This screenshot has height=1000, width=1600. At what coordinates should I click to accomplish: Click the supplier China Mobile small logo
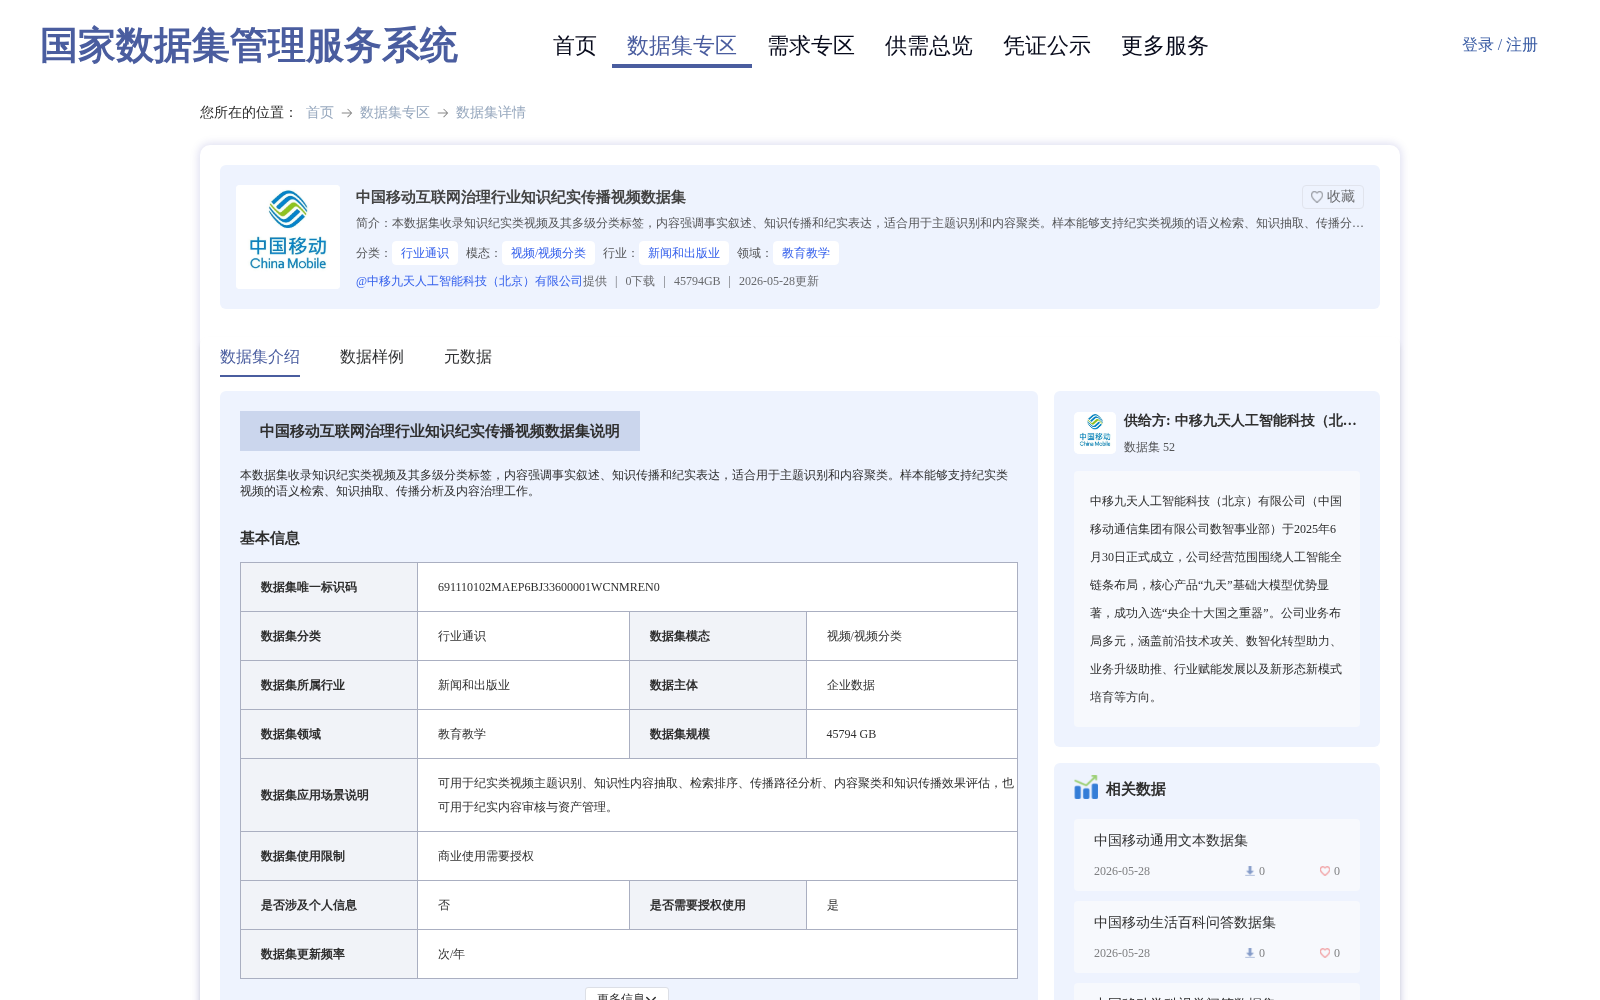[1095, 433]
